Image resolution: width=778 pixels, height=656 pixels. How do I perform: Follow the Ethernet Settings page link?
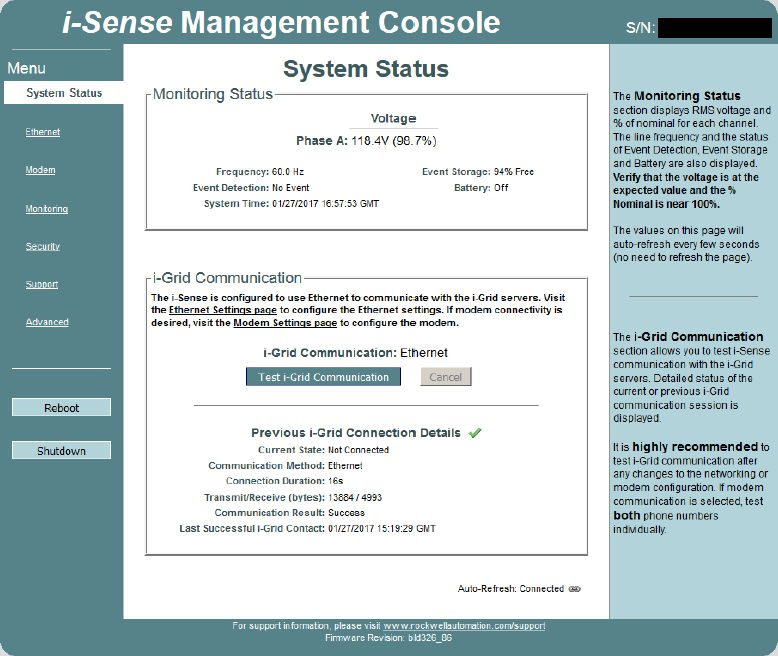point(223,310)
